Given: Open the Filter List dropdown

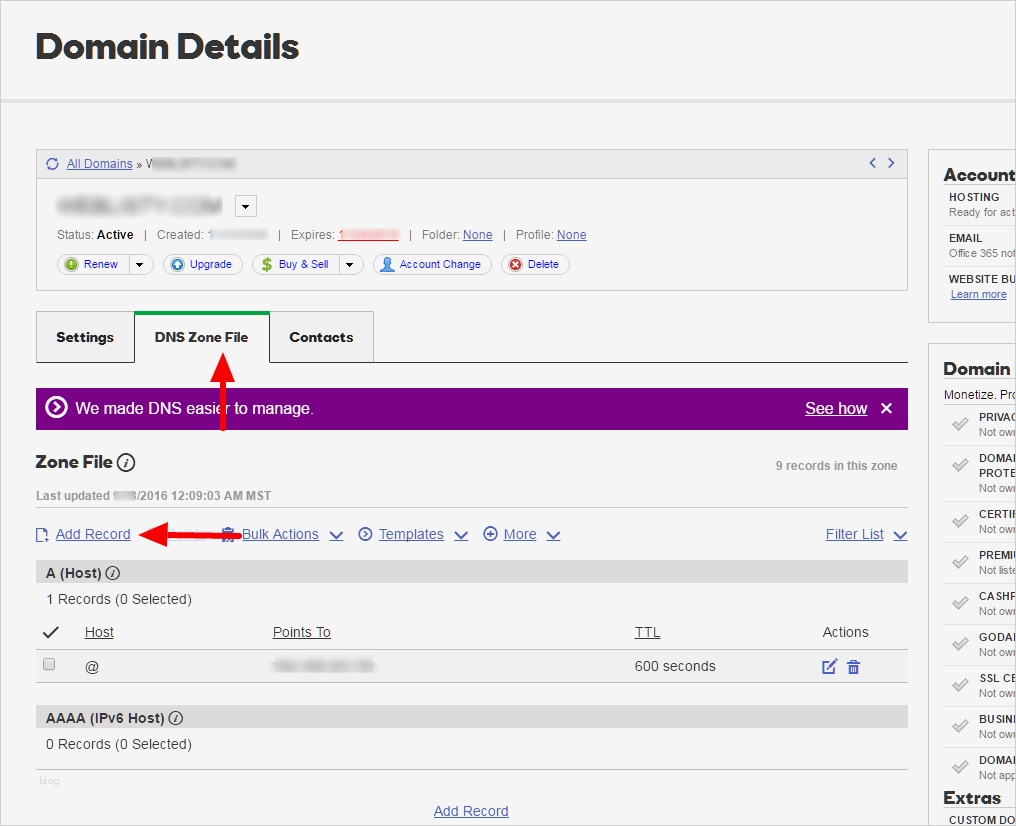Looking at the screenshot, I should 866,534.
